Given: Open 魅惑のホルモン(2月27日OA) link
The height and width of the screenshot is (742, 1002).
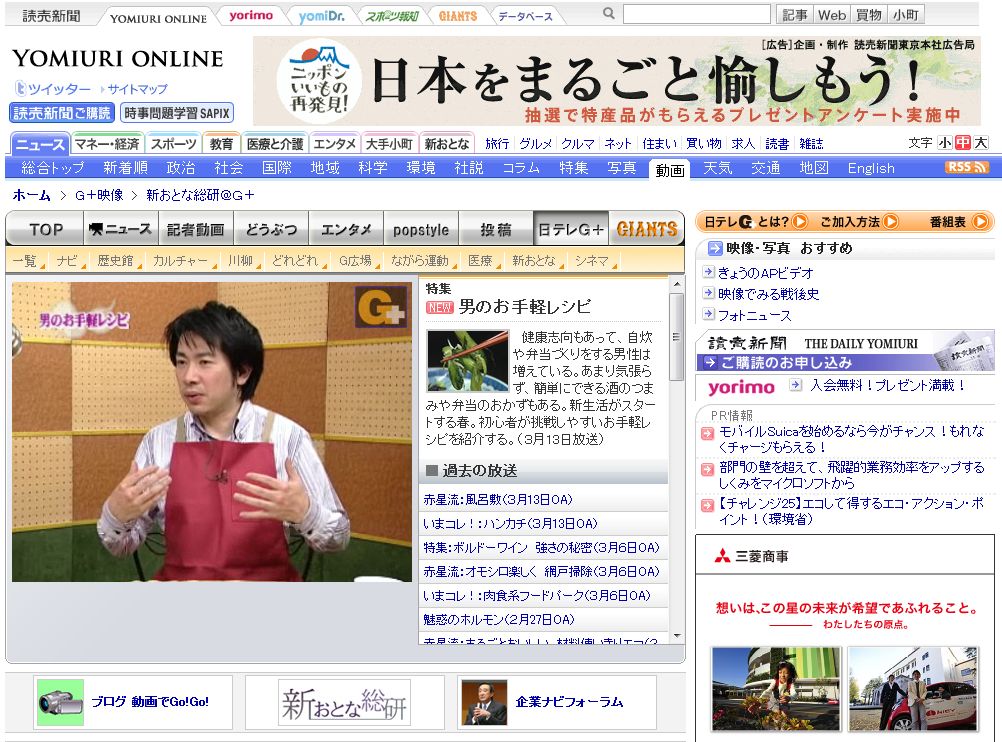Looking at the screenshot, I should coord(498,620).
